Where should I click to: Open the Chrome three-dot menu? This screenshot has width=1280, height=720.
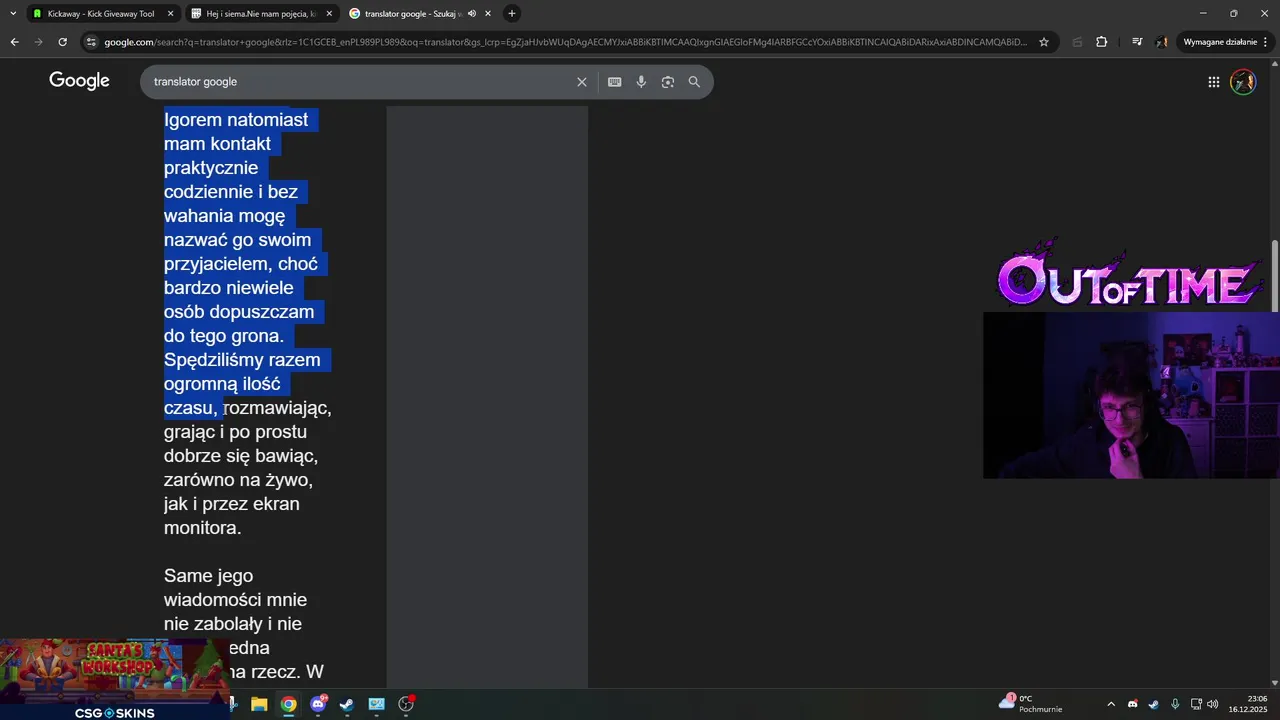click(x=1267, y=42)
